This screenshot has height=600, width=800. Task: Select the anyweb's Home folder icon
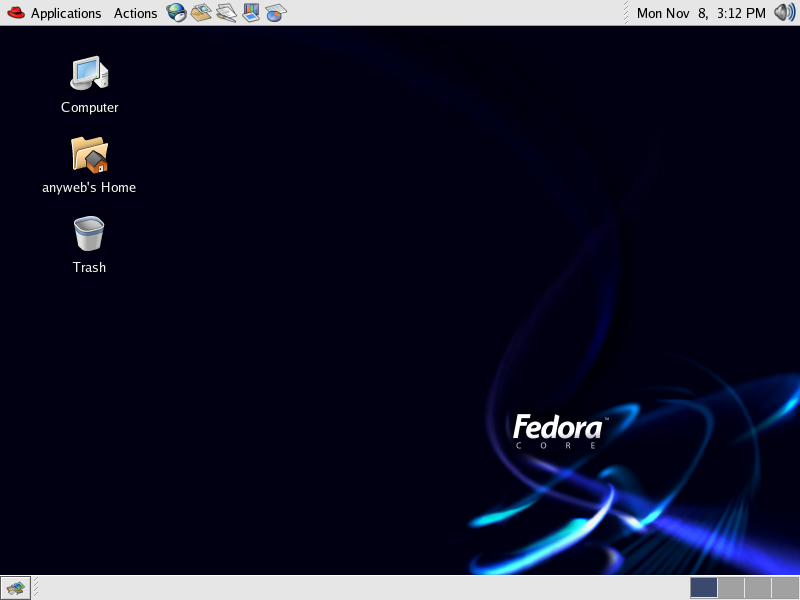(89, 155)
